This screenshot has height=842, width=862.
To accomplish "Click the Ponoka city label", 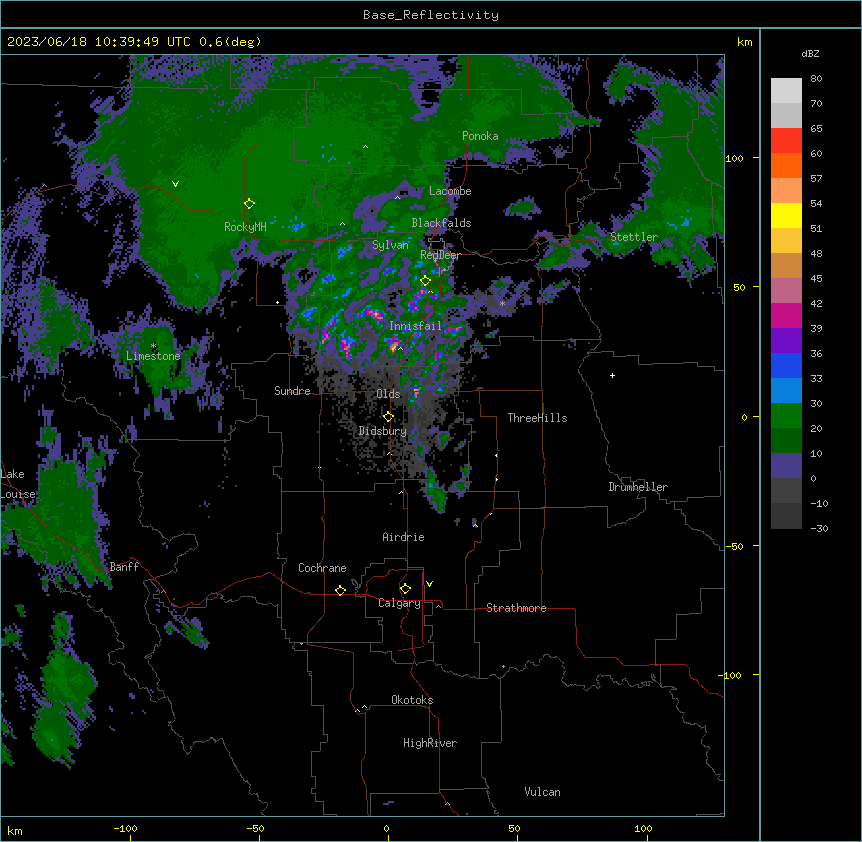I will (480, 136).
